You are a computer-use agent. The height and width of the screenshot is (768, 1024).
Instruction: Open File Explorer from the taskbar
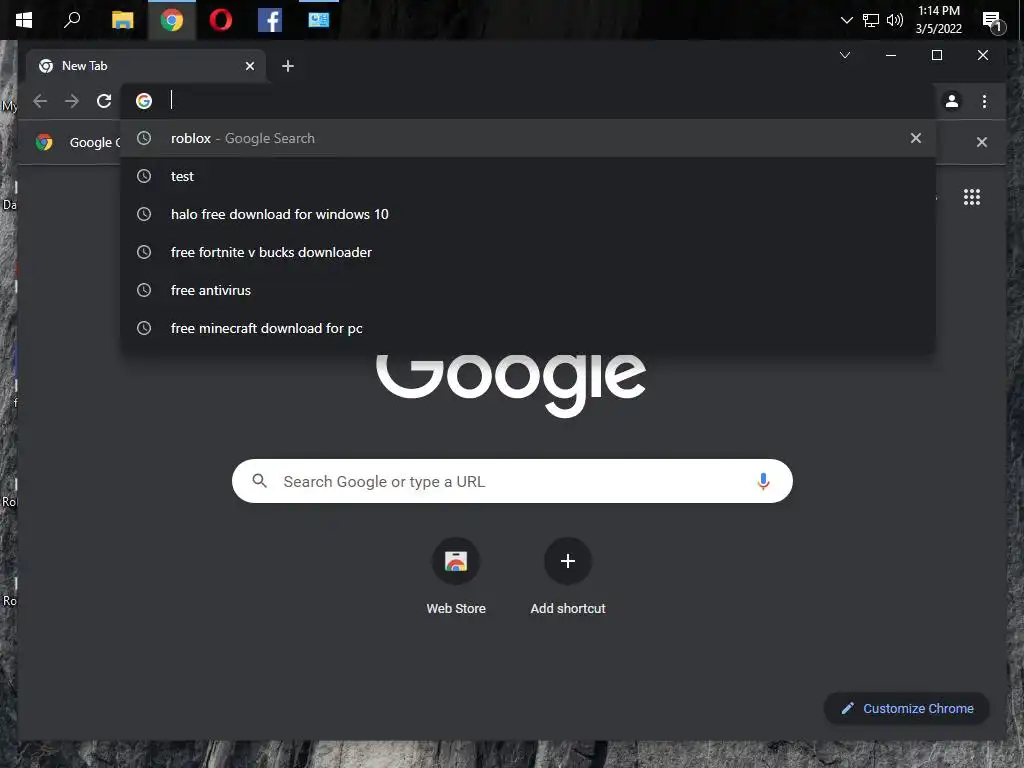click(122, 20)
